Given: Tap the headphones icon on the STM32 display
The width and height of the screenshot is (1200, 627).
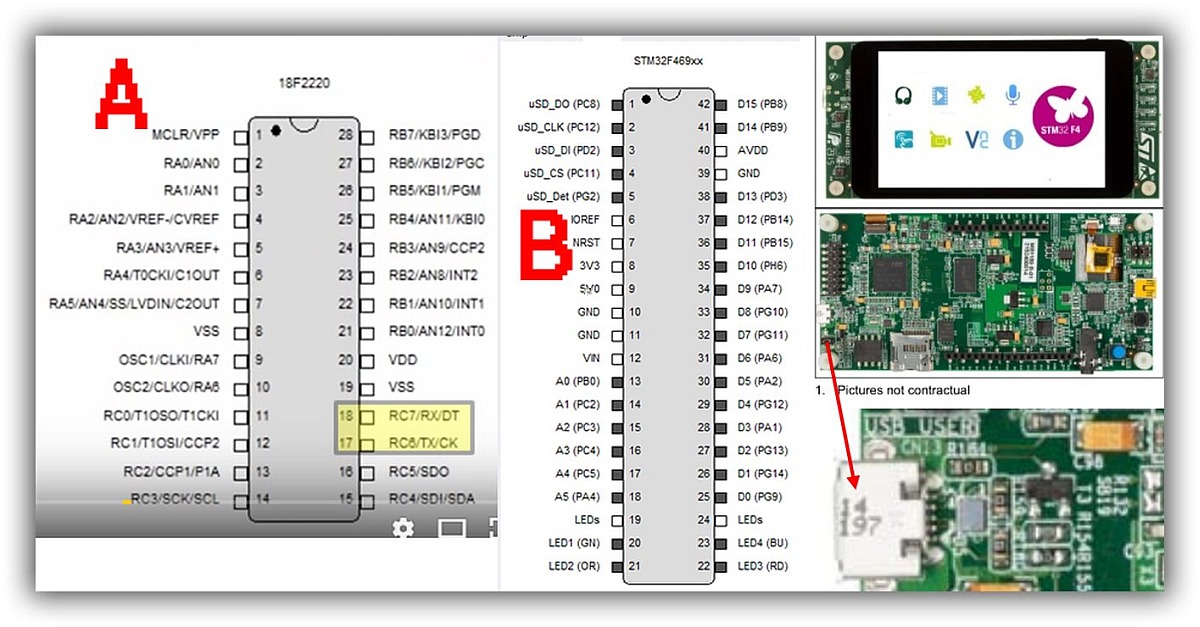Looking at the screenshot, I should [x=903, y=95].
